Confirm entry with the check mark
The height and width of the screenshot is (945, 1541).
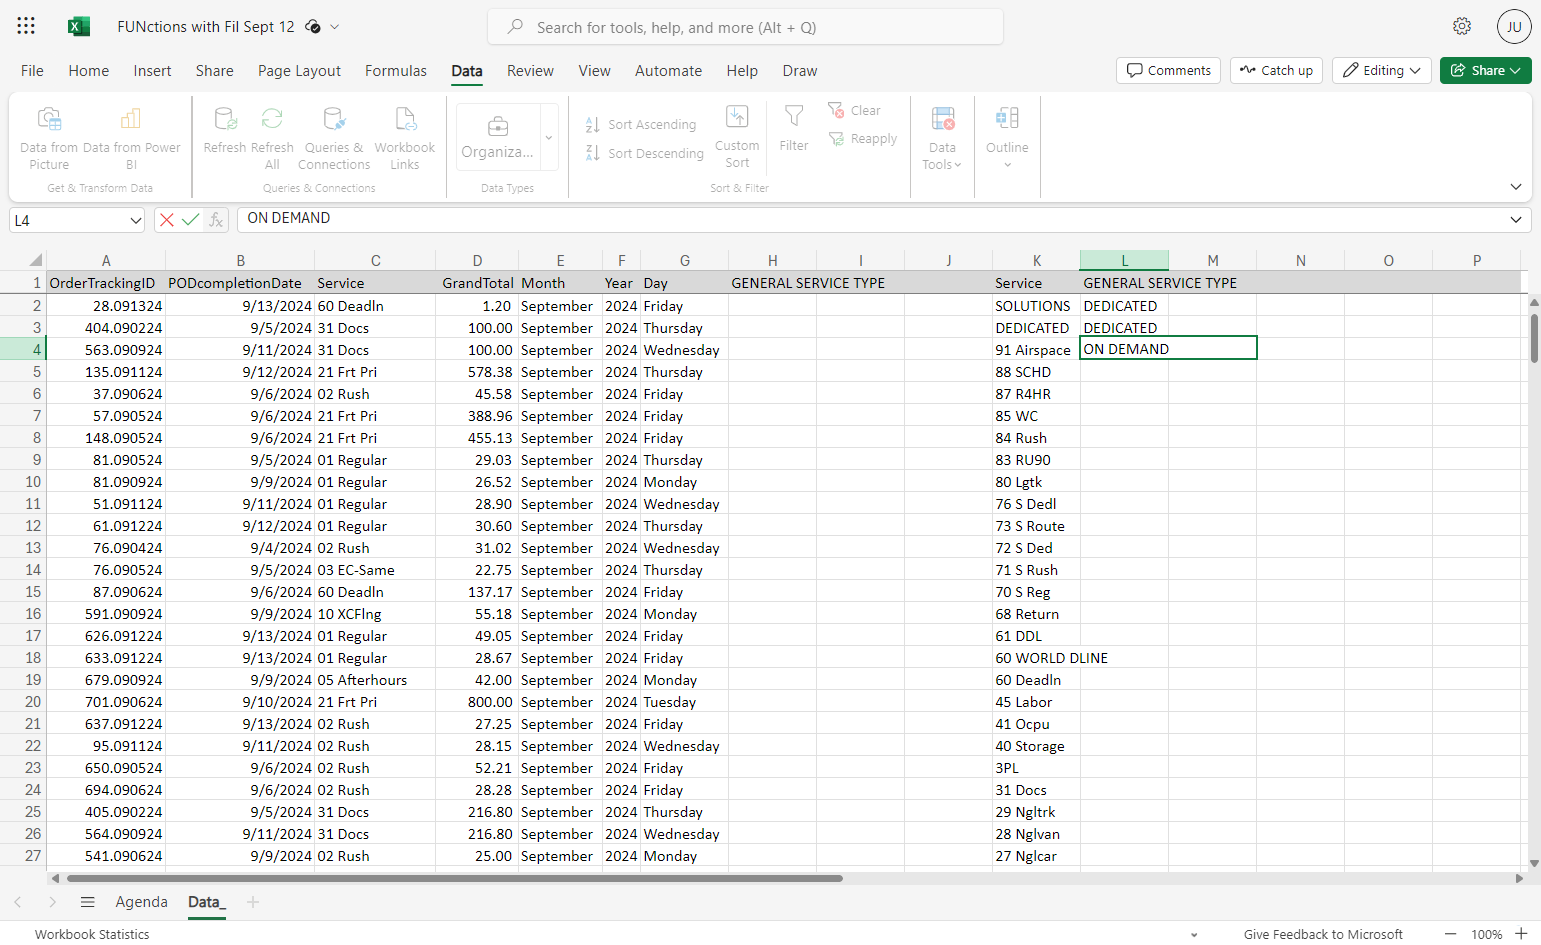click(190, 220)
